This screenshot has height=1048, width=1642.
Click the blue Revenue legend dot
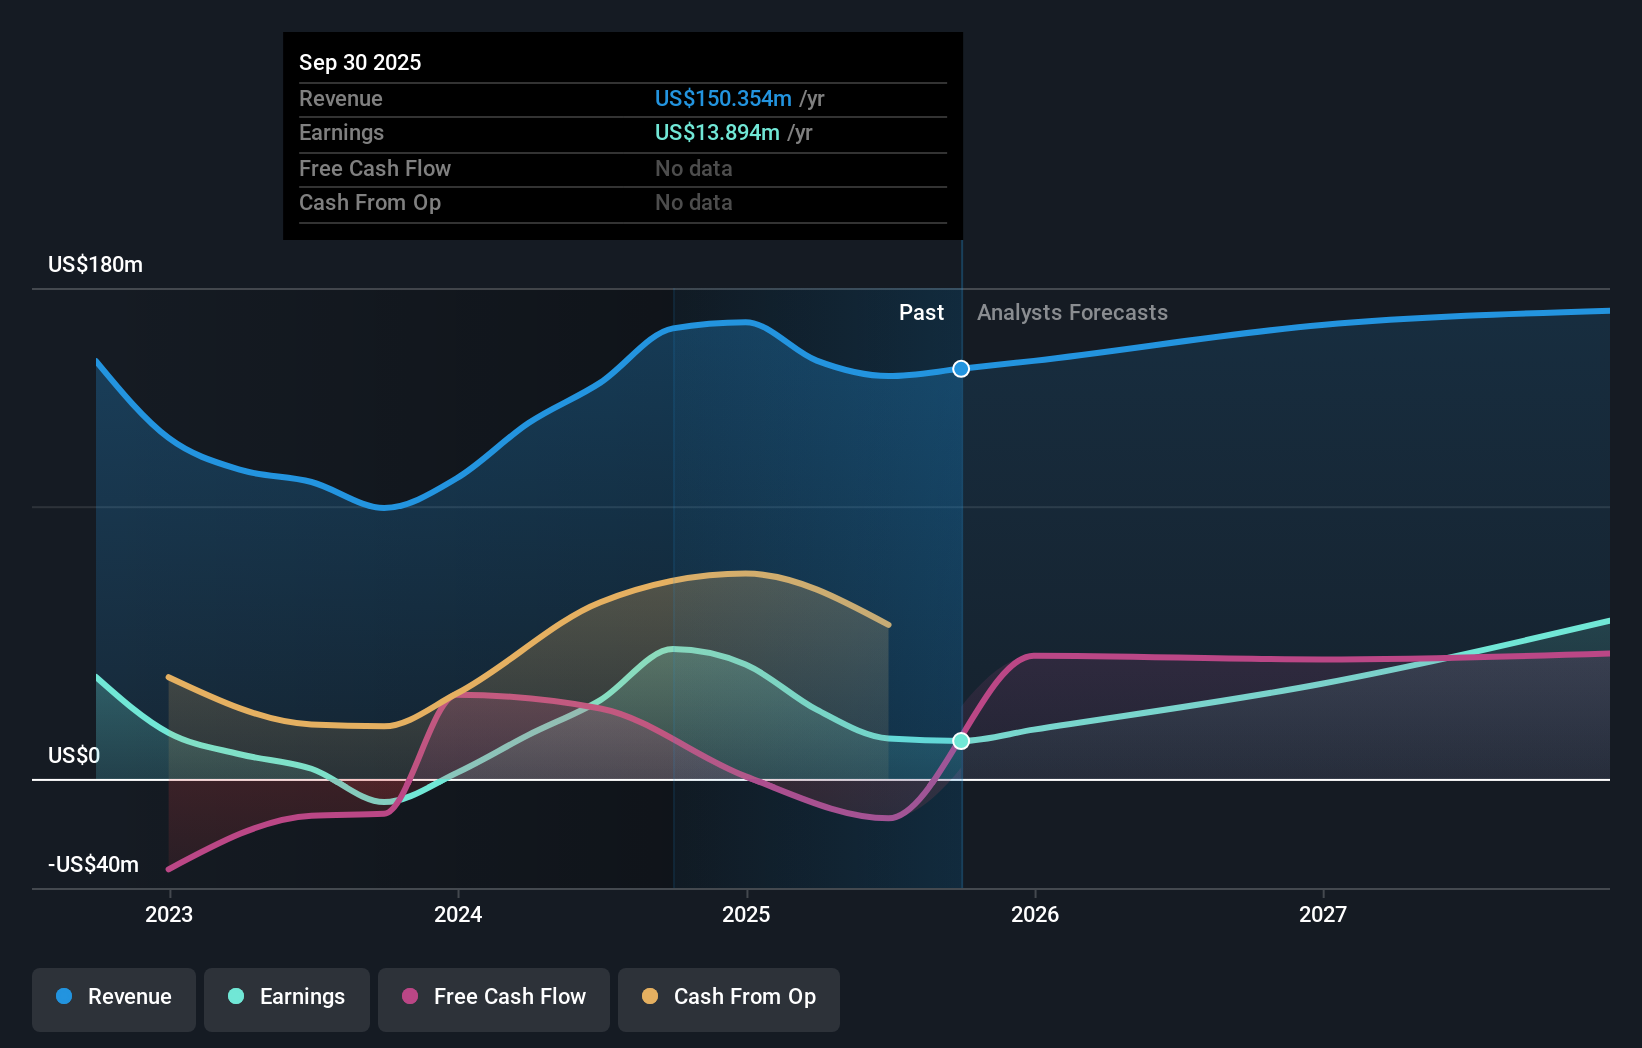pos(63,997)
